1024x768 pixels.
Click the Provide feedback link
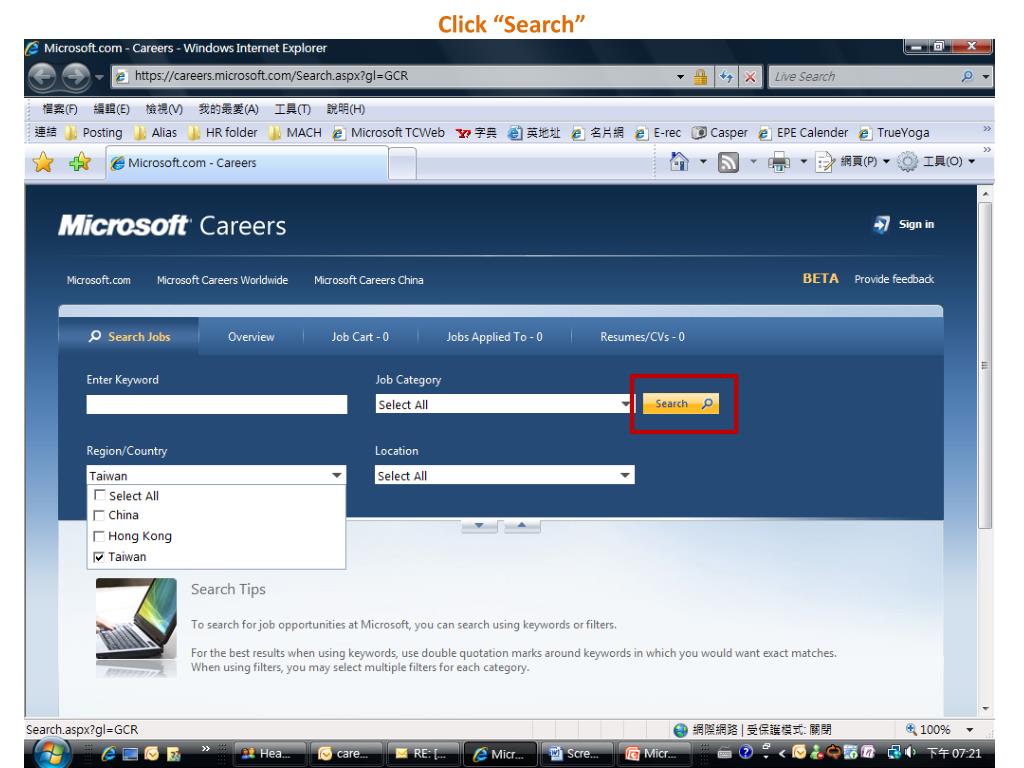(894, 279)
